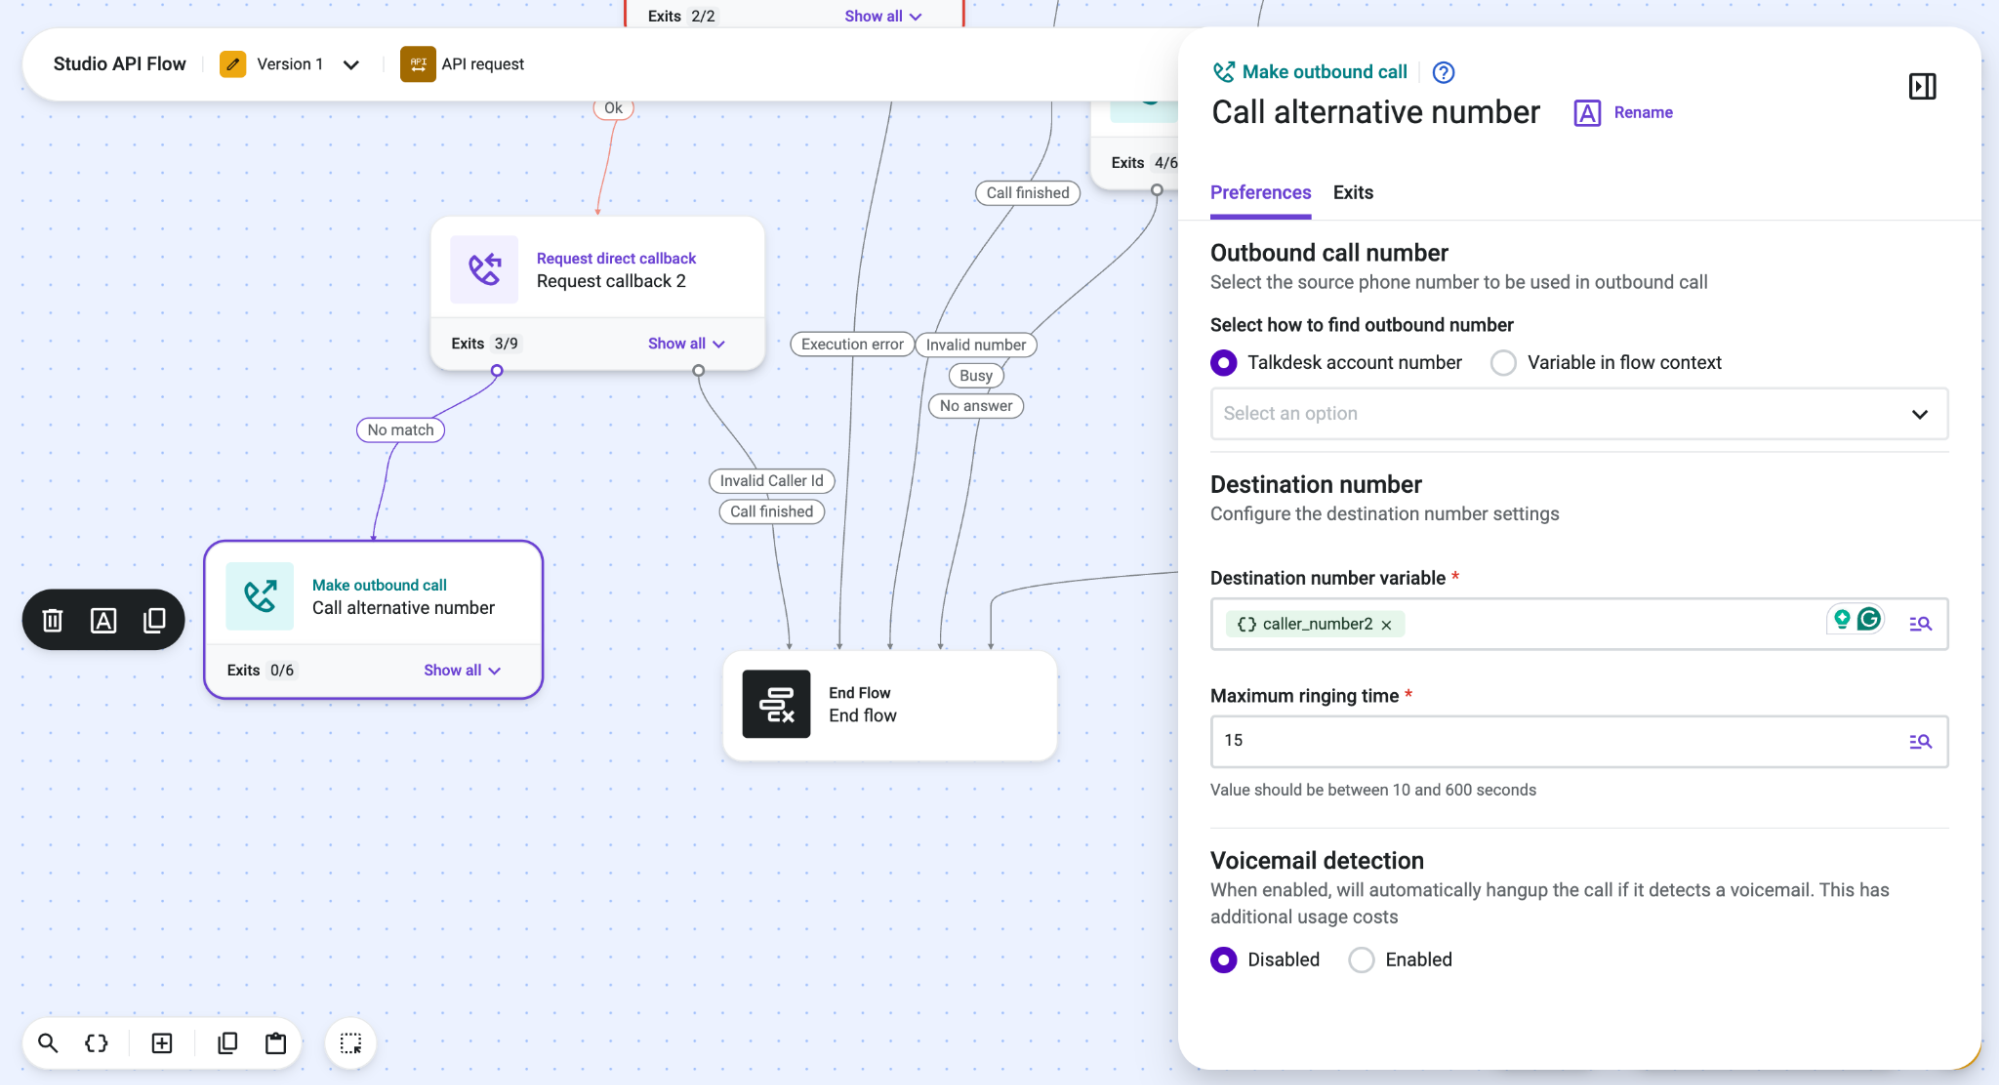Click the Rename link
Screen dimensions: 1999x1086
1643,112
